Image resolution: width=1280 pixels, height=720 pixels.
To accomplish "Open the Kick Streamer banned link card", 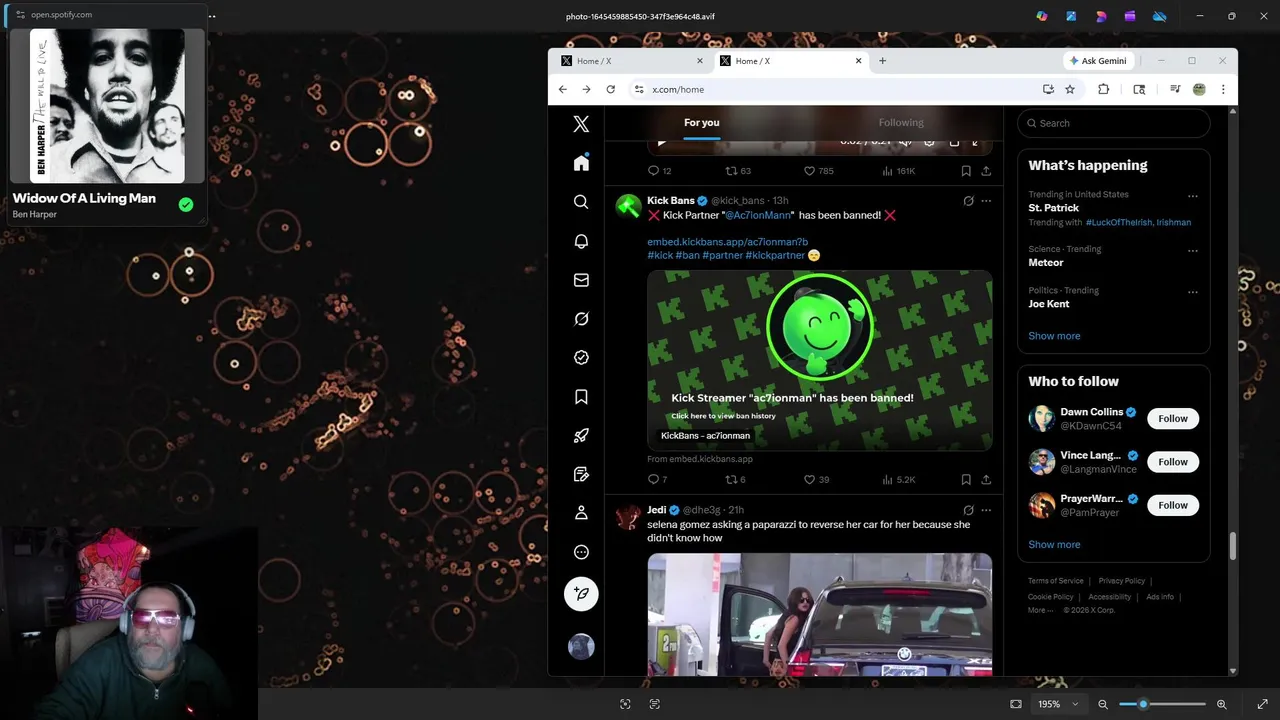I will click(x=820, y=361).
